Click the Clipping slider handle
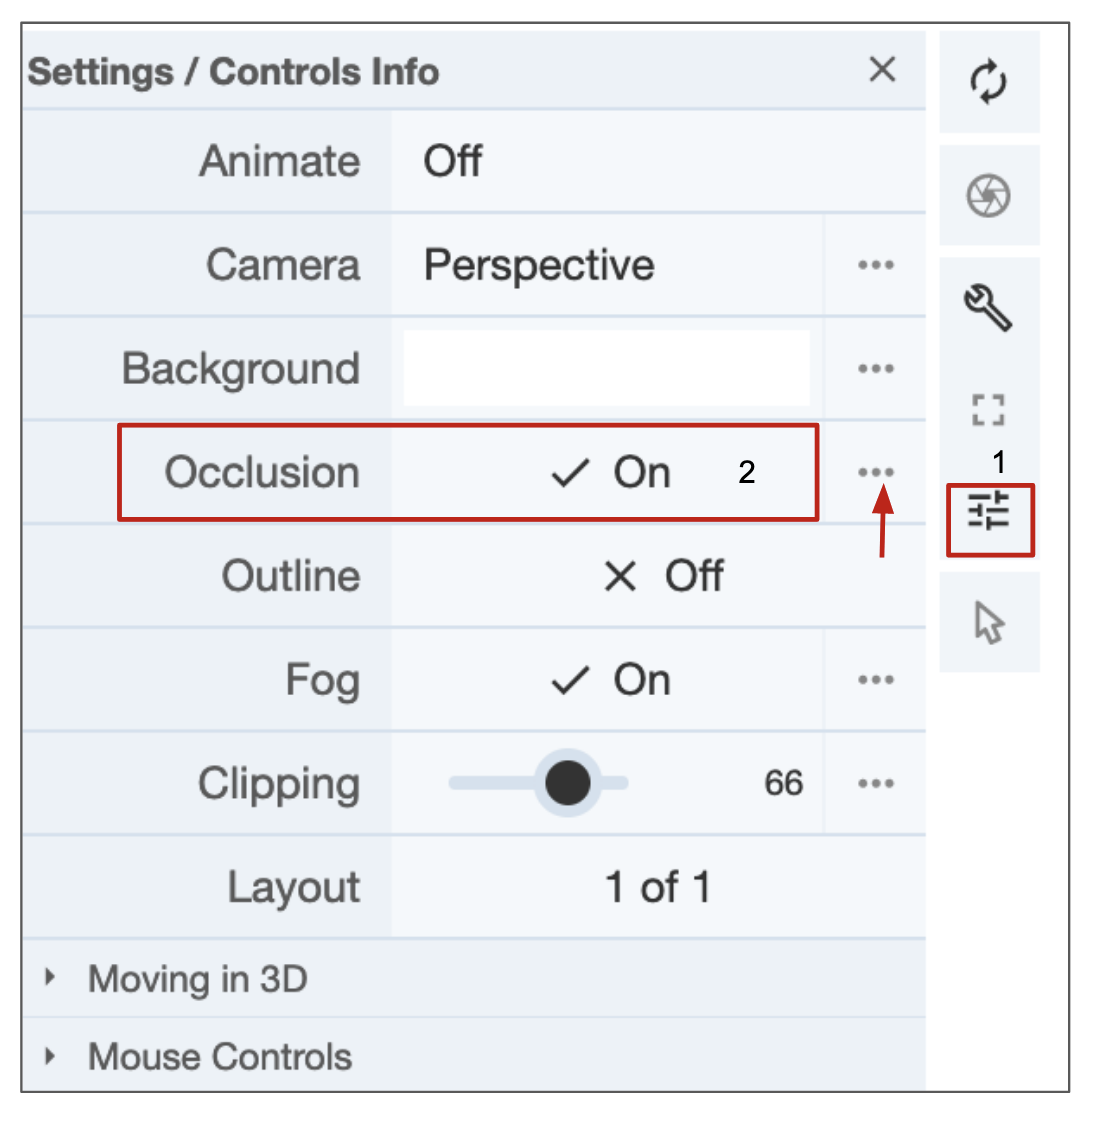 click(568, 783)
